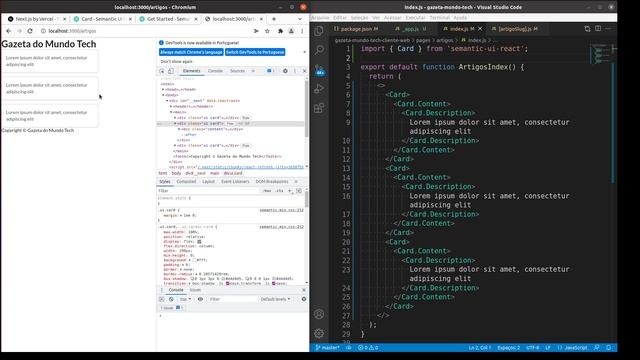
Task: Open flexbox editor icon beside display flex
Action: coord(199,242)
